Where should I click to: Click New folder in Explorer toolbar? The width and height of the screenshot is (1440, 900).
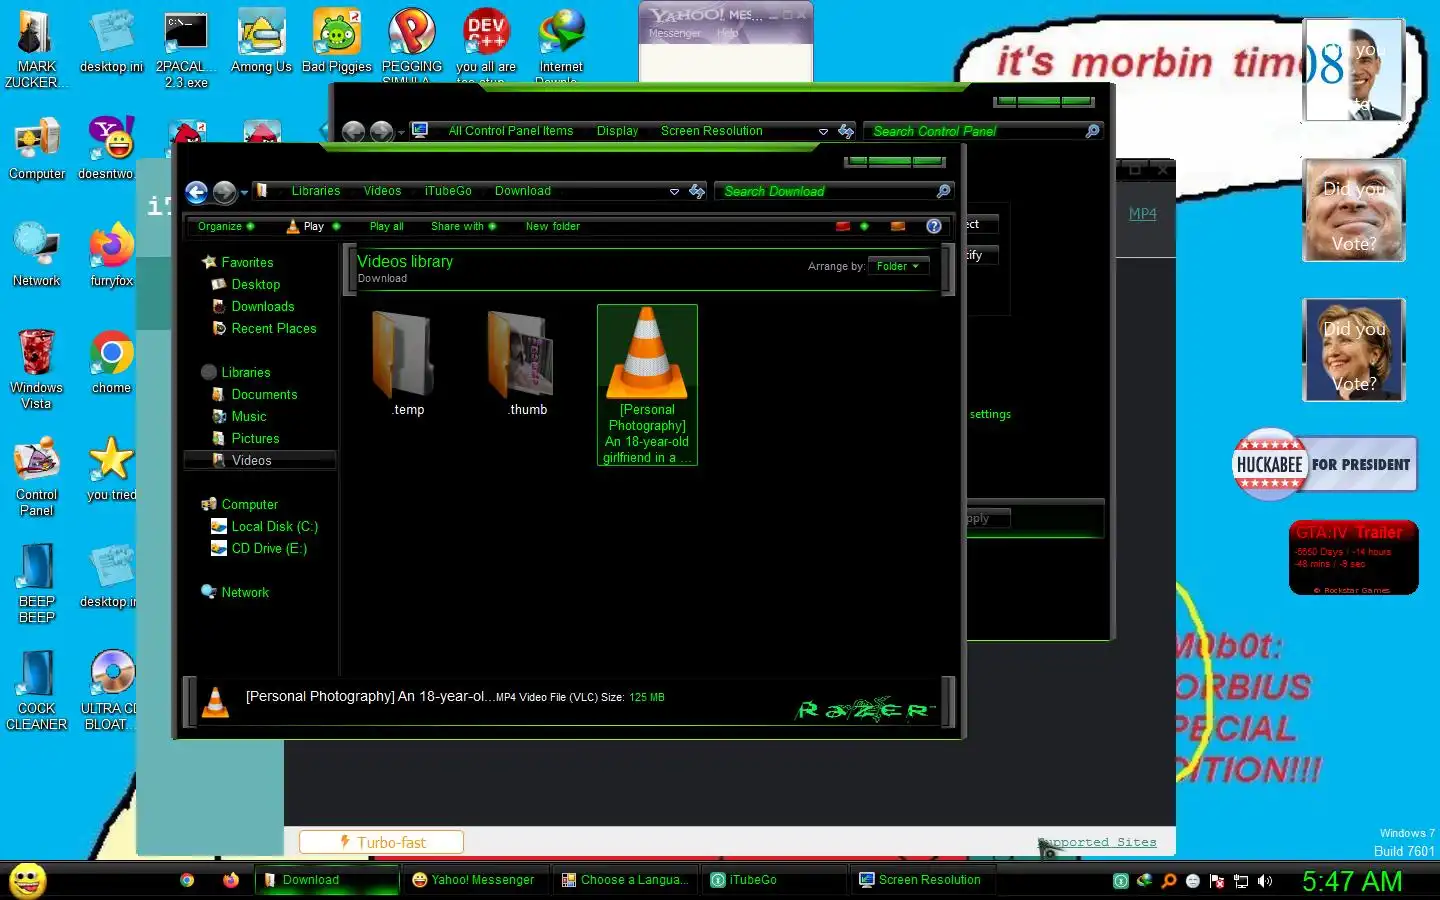click(x=552, y=226)
